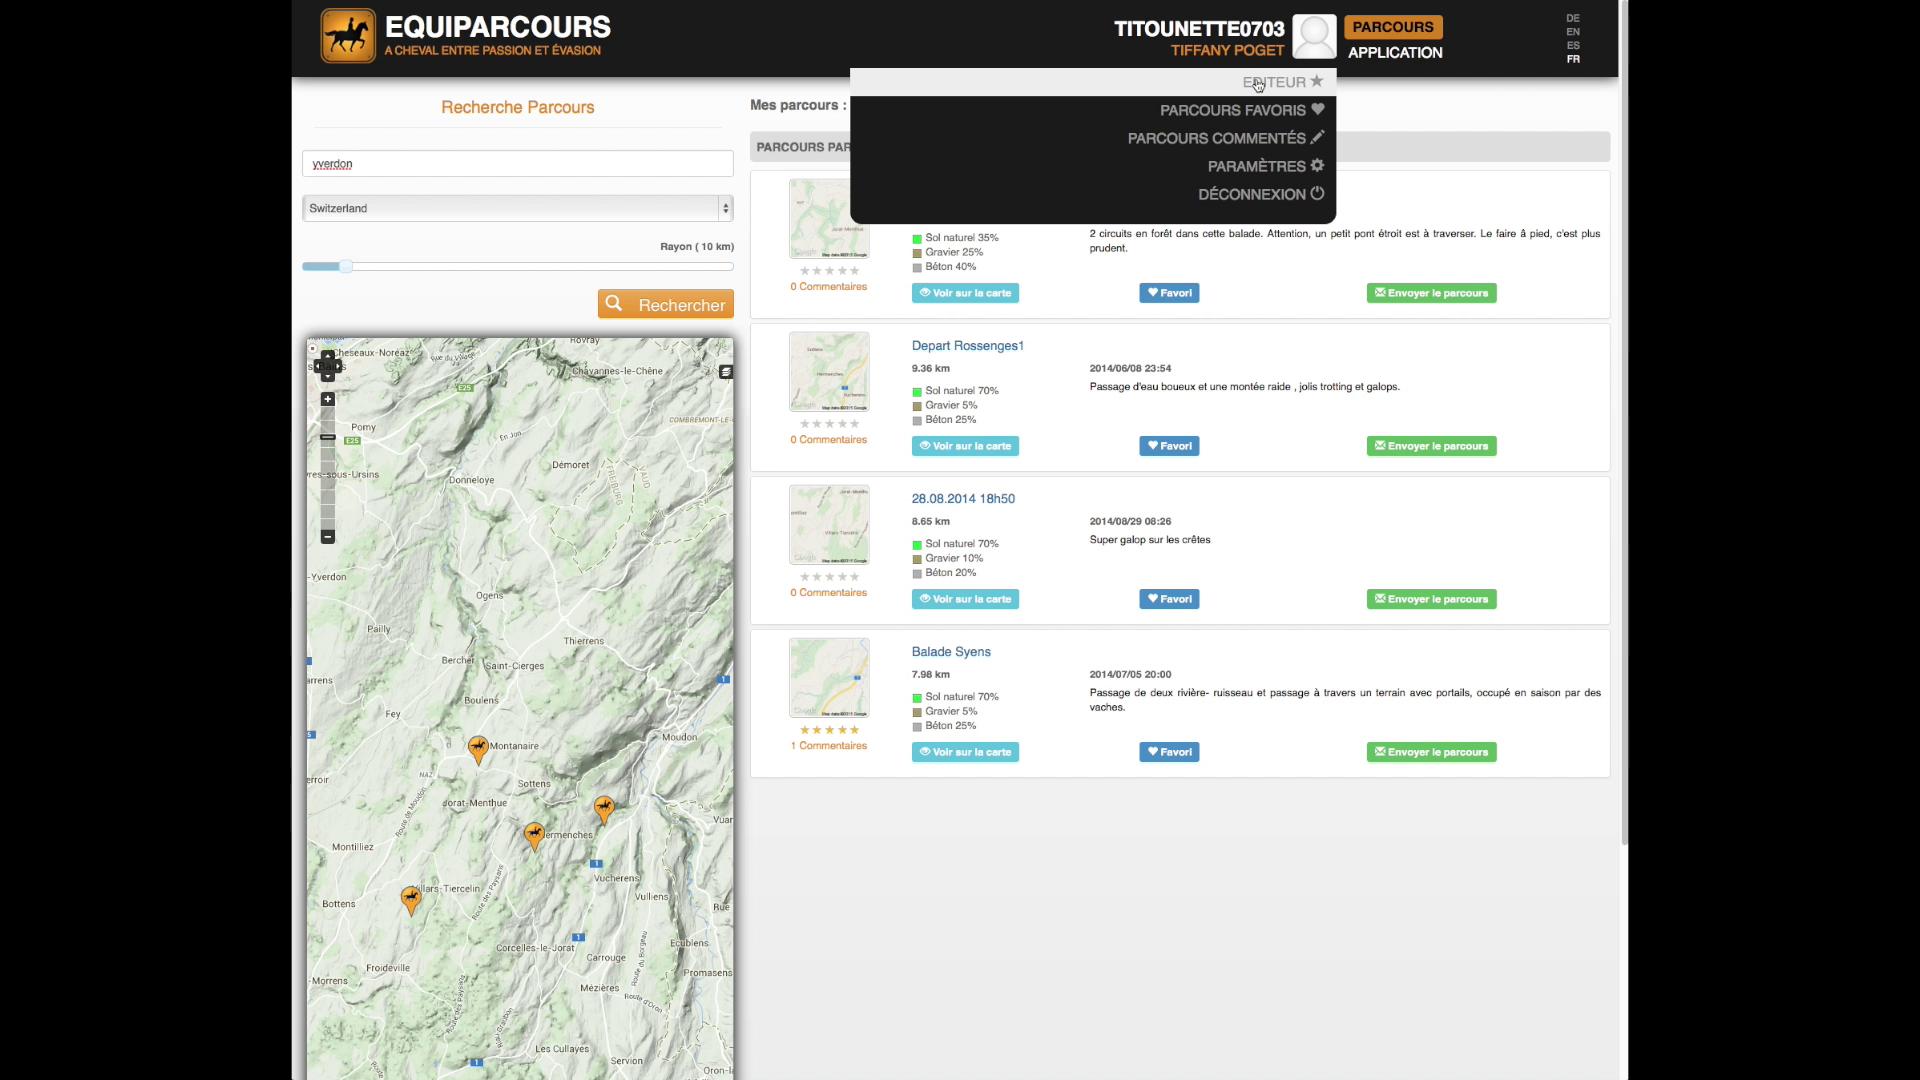Viewport: 1920px width, 1080px height.
Task: Click Envoyer le parcours in the first card
Action: (1431, 293)
